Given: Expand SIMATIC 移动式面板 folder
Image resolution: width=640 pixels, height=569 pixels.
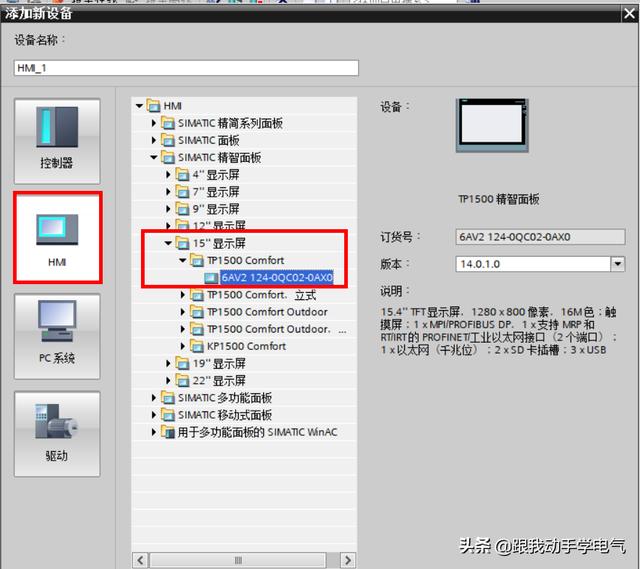Looking at the screenshot, I should tap(153, 414).
